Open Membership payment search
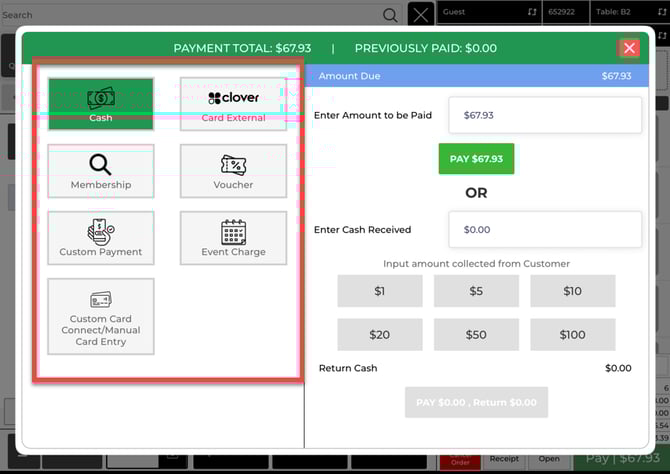 tap(100, 171)
